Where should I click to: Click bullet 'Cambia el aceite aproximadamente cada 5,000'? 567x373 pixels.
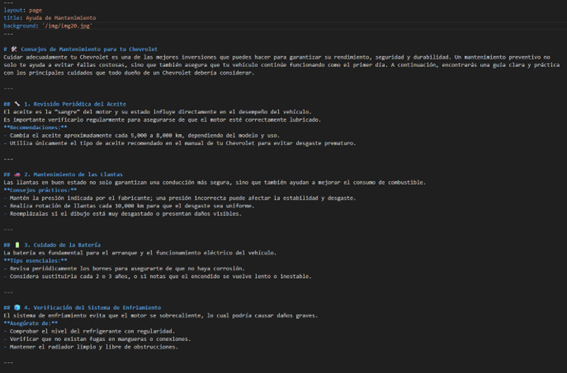[142, 135]
